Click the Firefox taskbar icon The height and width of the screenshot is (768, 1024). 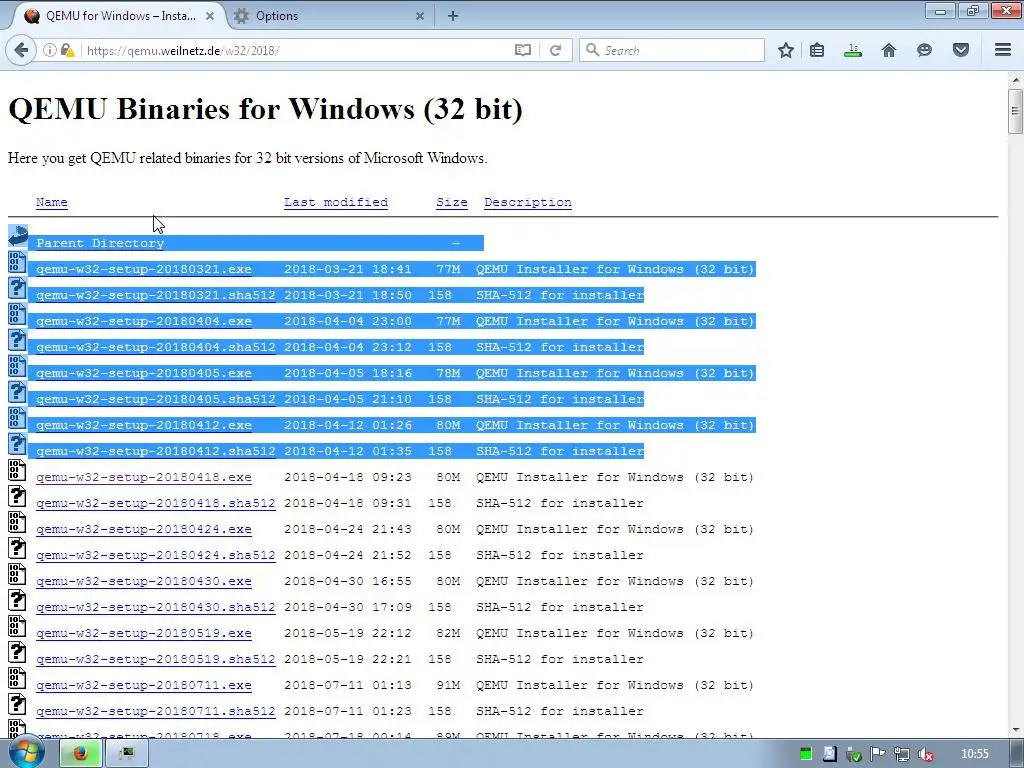80,753
